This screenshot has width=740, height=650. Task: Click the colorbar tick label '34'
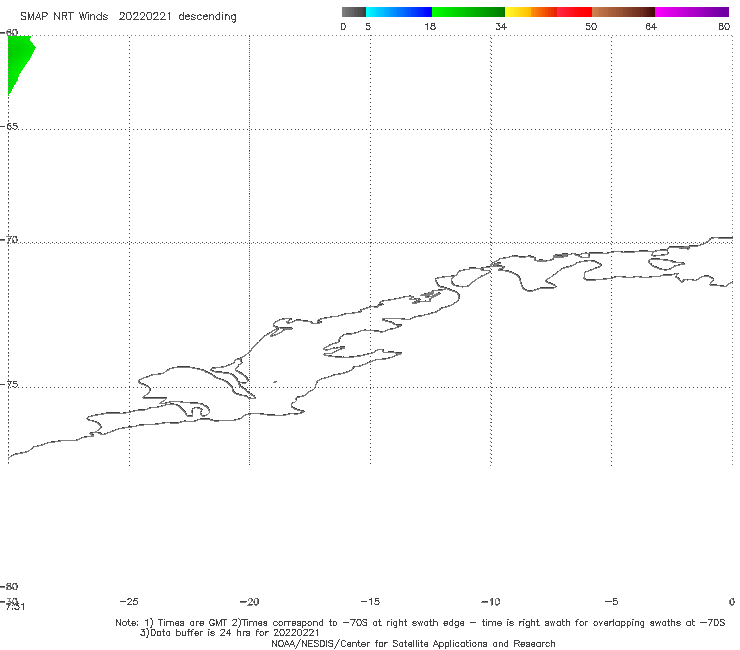[x=501, y=27]
